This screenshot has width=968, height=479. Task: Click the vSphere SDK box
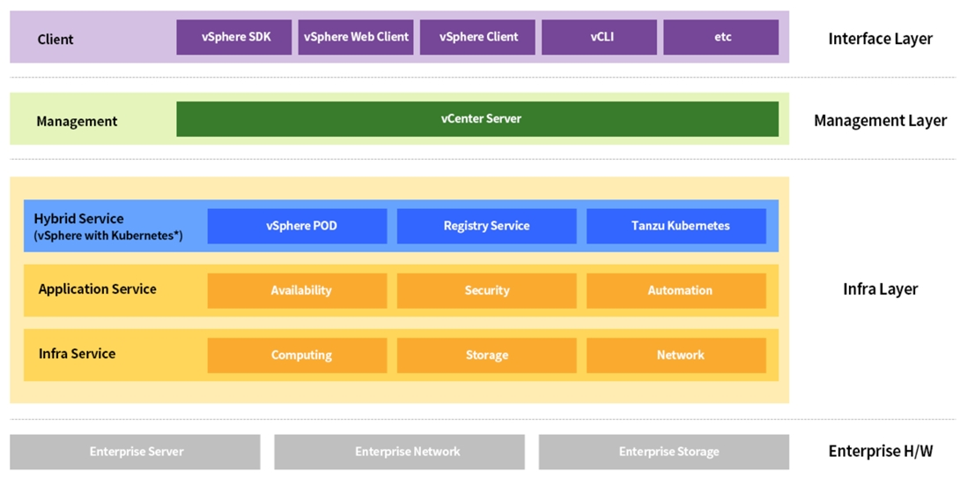(234, 37)
